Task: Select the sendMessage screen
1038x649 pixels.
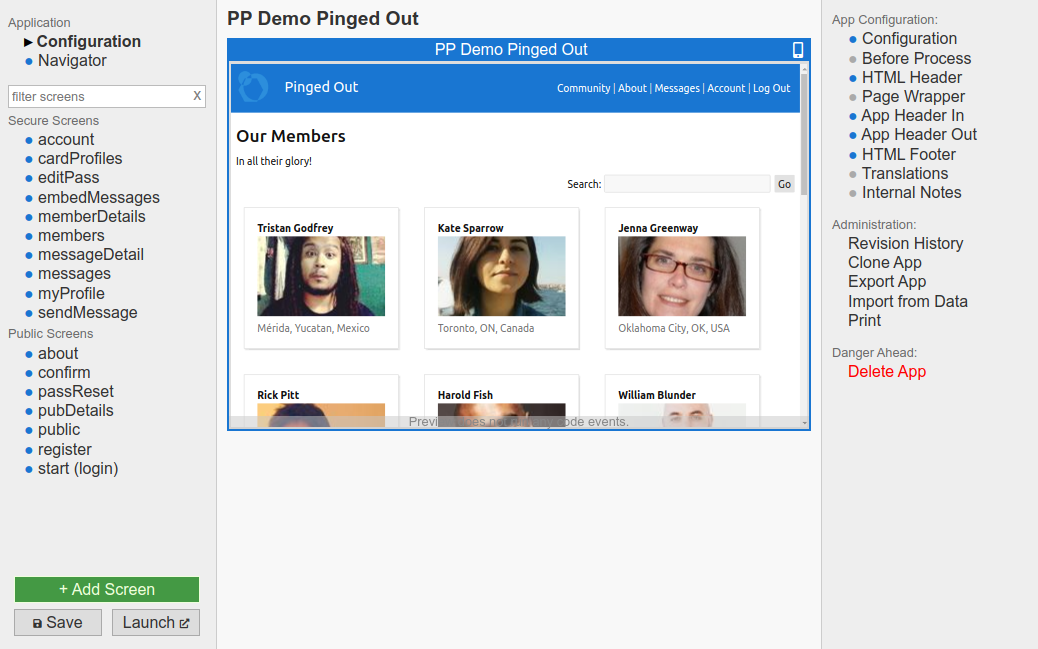Action: point(87,313)
